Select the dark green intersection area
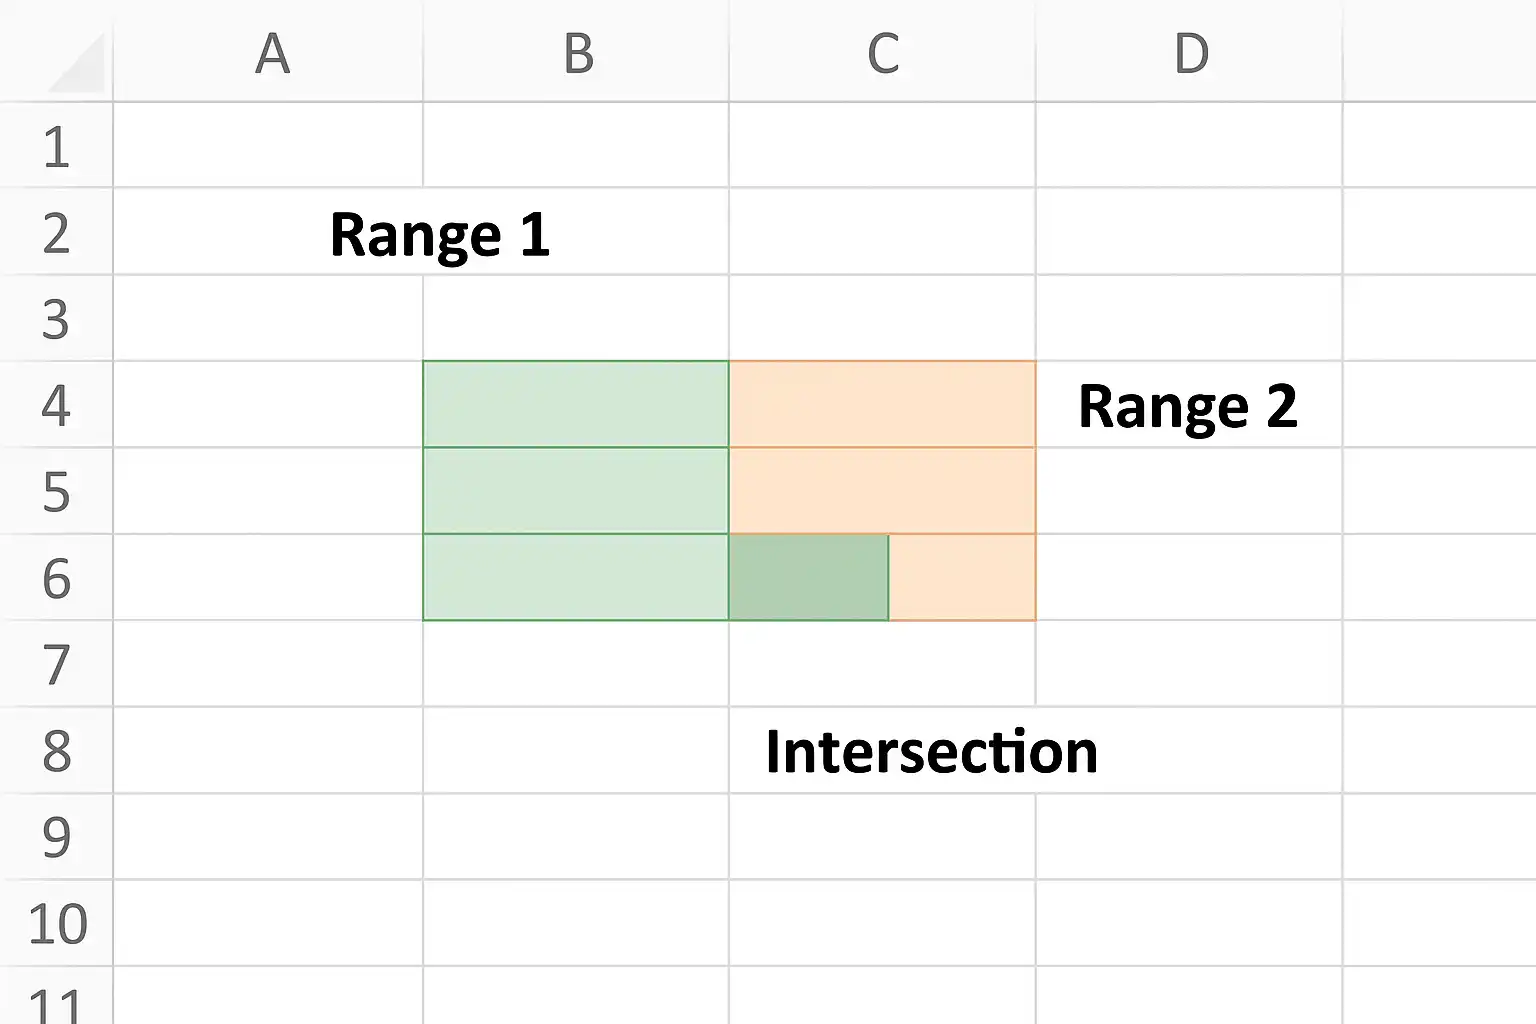Screen dimensions: 1536x1024 (x=808, y=577)
